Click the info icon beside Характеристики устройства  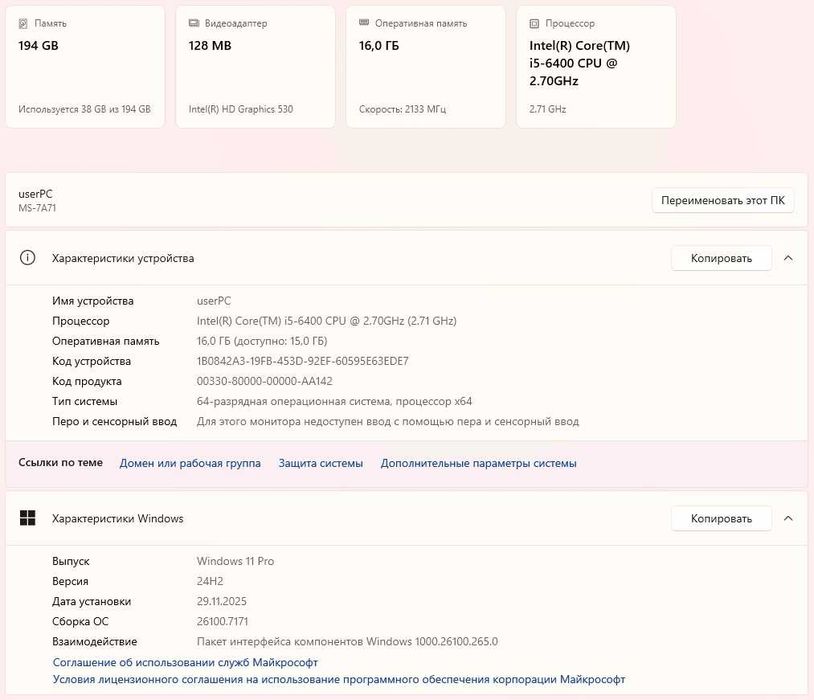coord(28,258)
